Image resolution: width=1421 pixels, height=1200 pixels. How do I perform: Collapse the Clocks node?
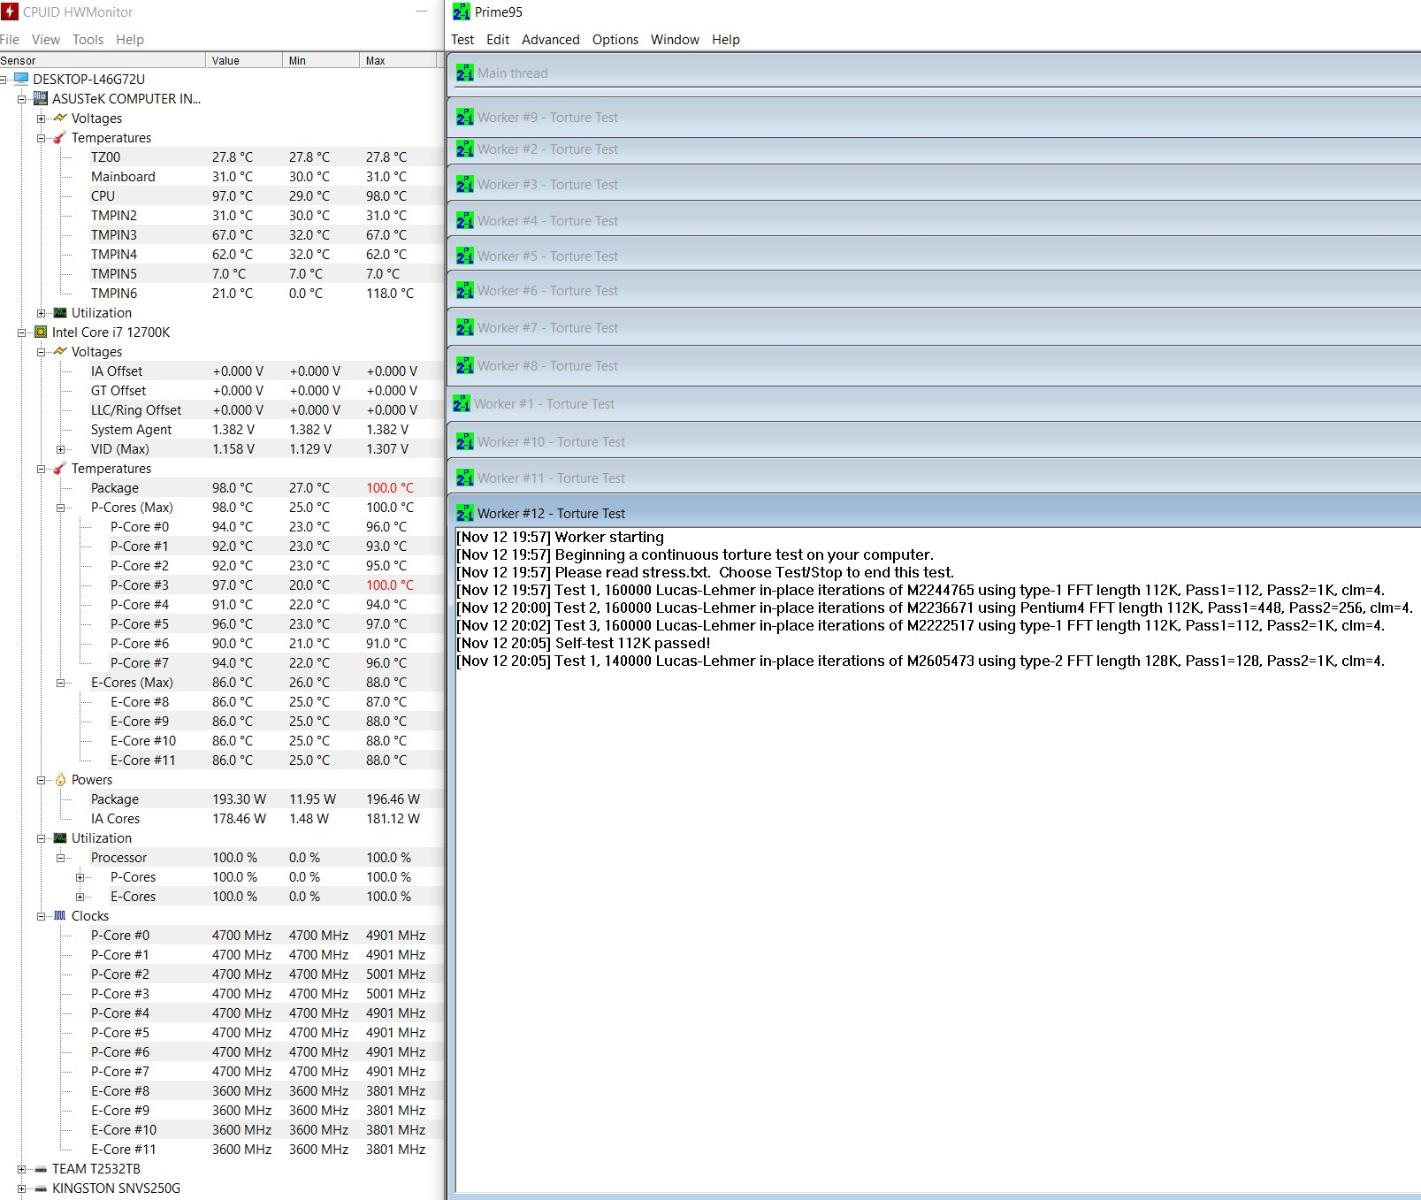pyautogui.click(x=41, y=916)
